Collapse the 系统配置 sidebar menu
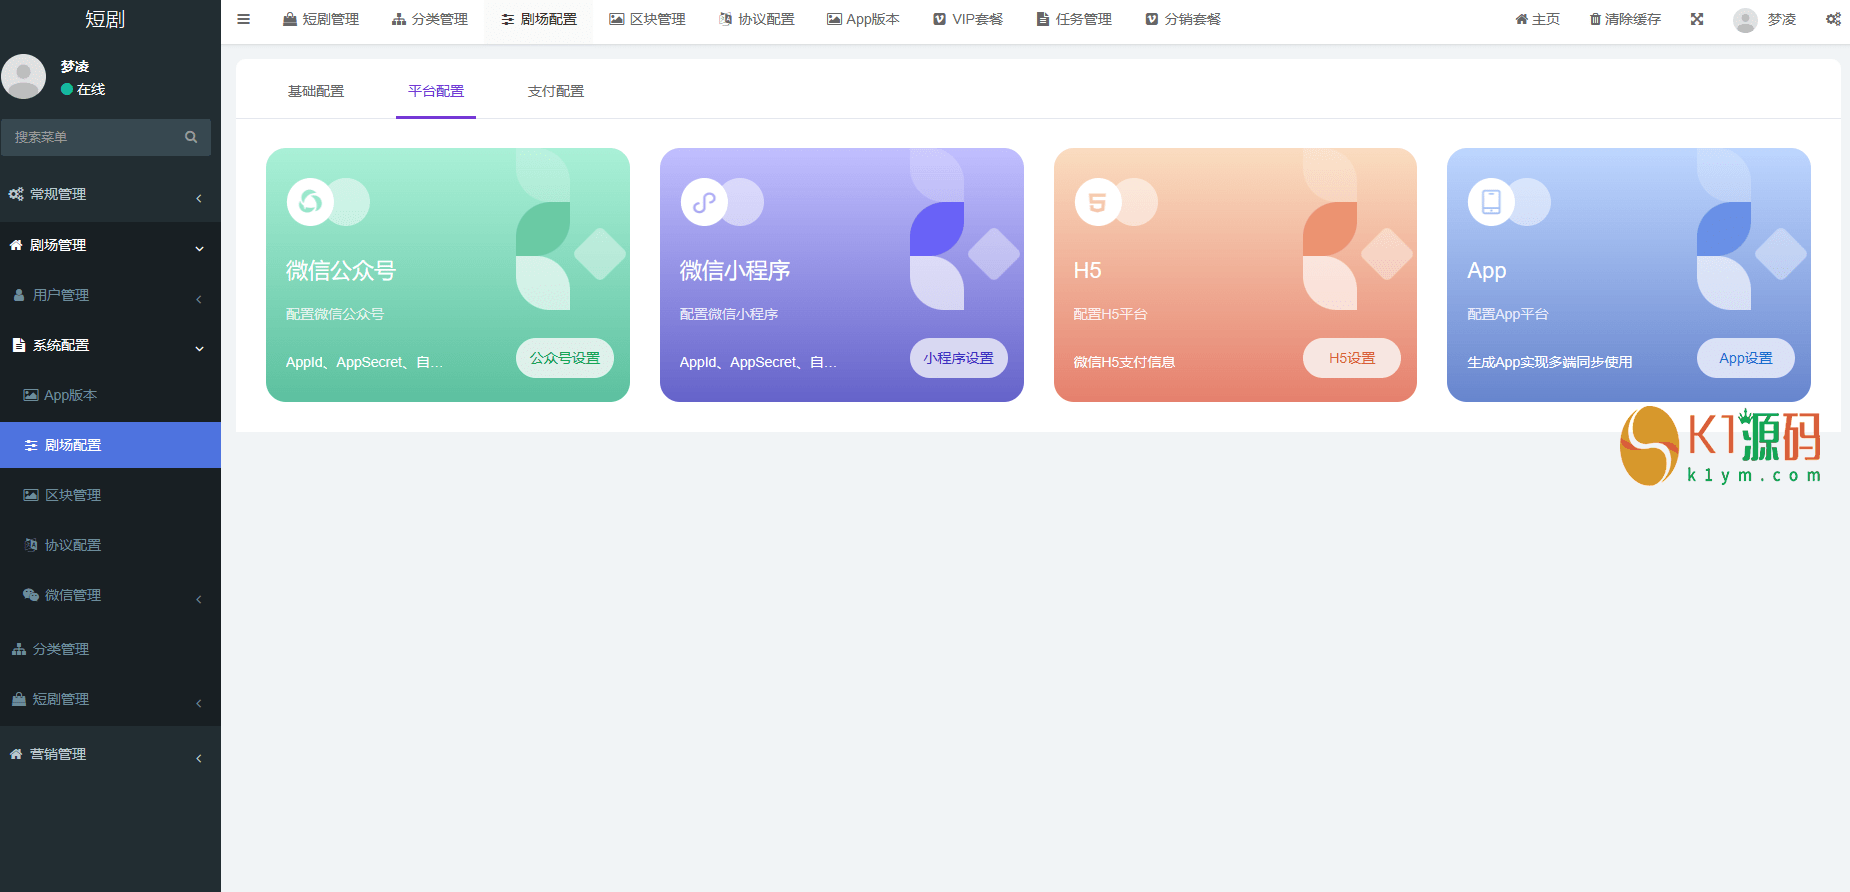The width and height of the screenshot is (1850, 892). tap(110, 345)
